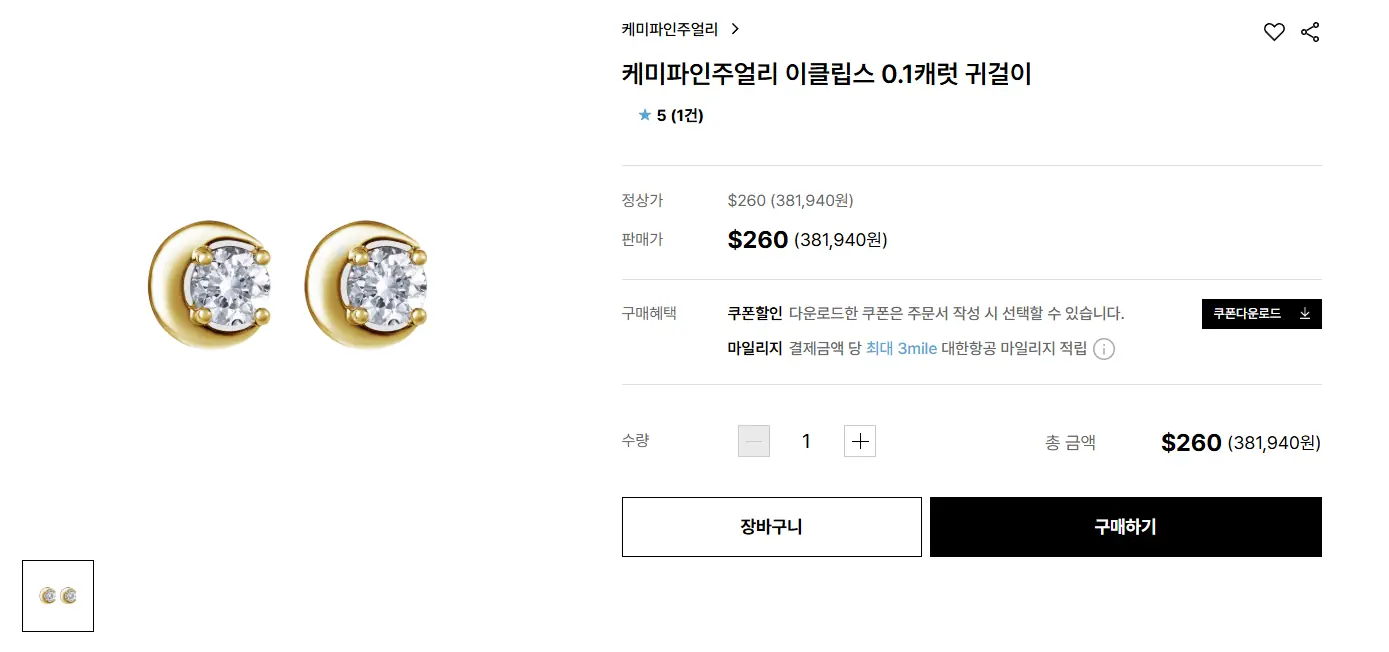
Task: Open the 최대 3mile mileage link
Action: 901,349
